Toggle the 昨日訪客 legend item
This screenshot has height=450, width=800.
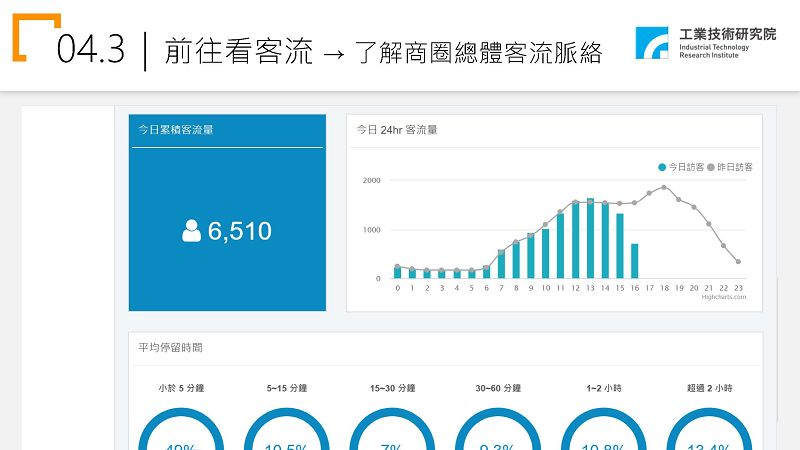point(730,167)
